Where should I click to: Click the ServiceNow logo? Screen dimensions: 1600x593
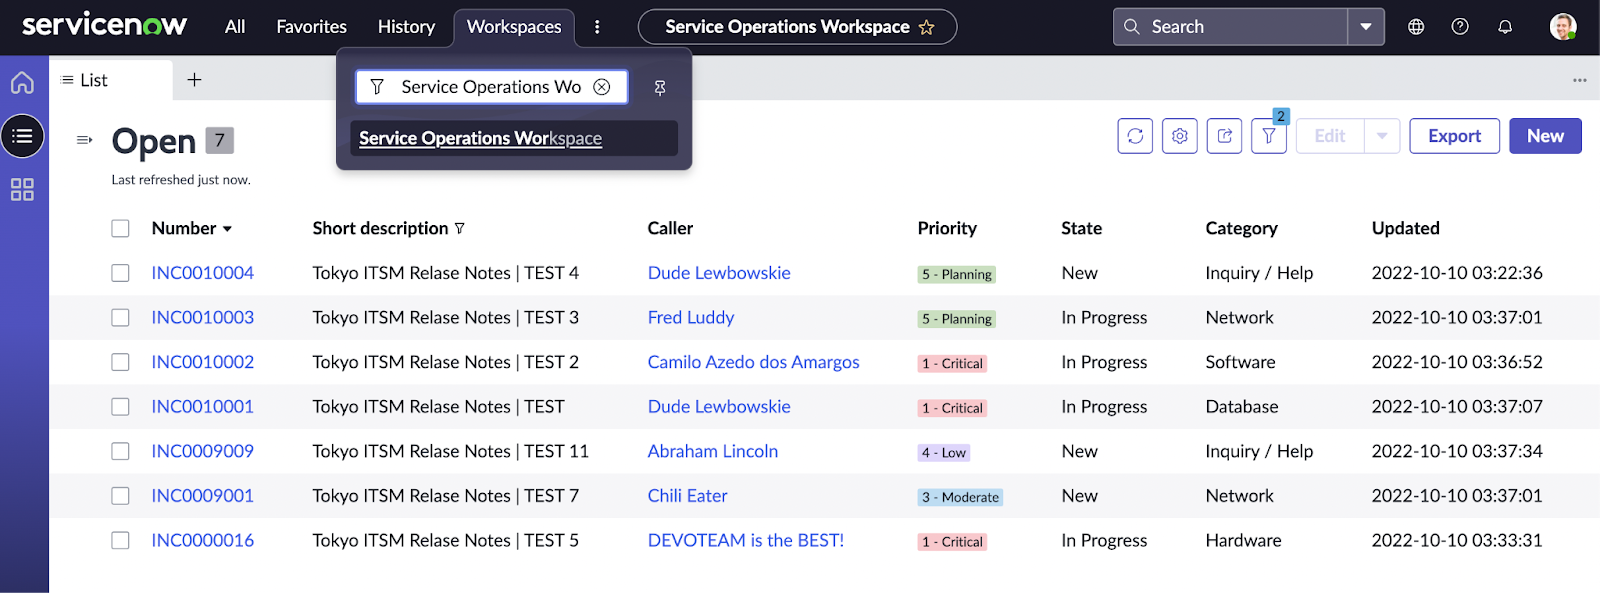point(104,25)
